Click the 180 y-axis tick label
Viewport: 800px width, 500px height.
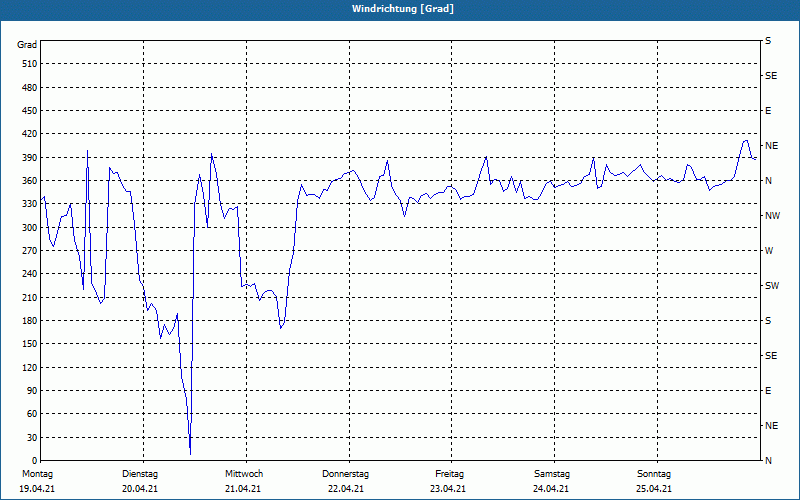(30, 320)
